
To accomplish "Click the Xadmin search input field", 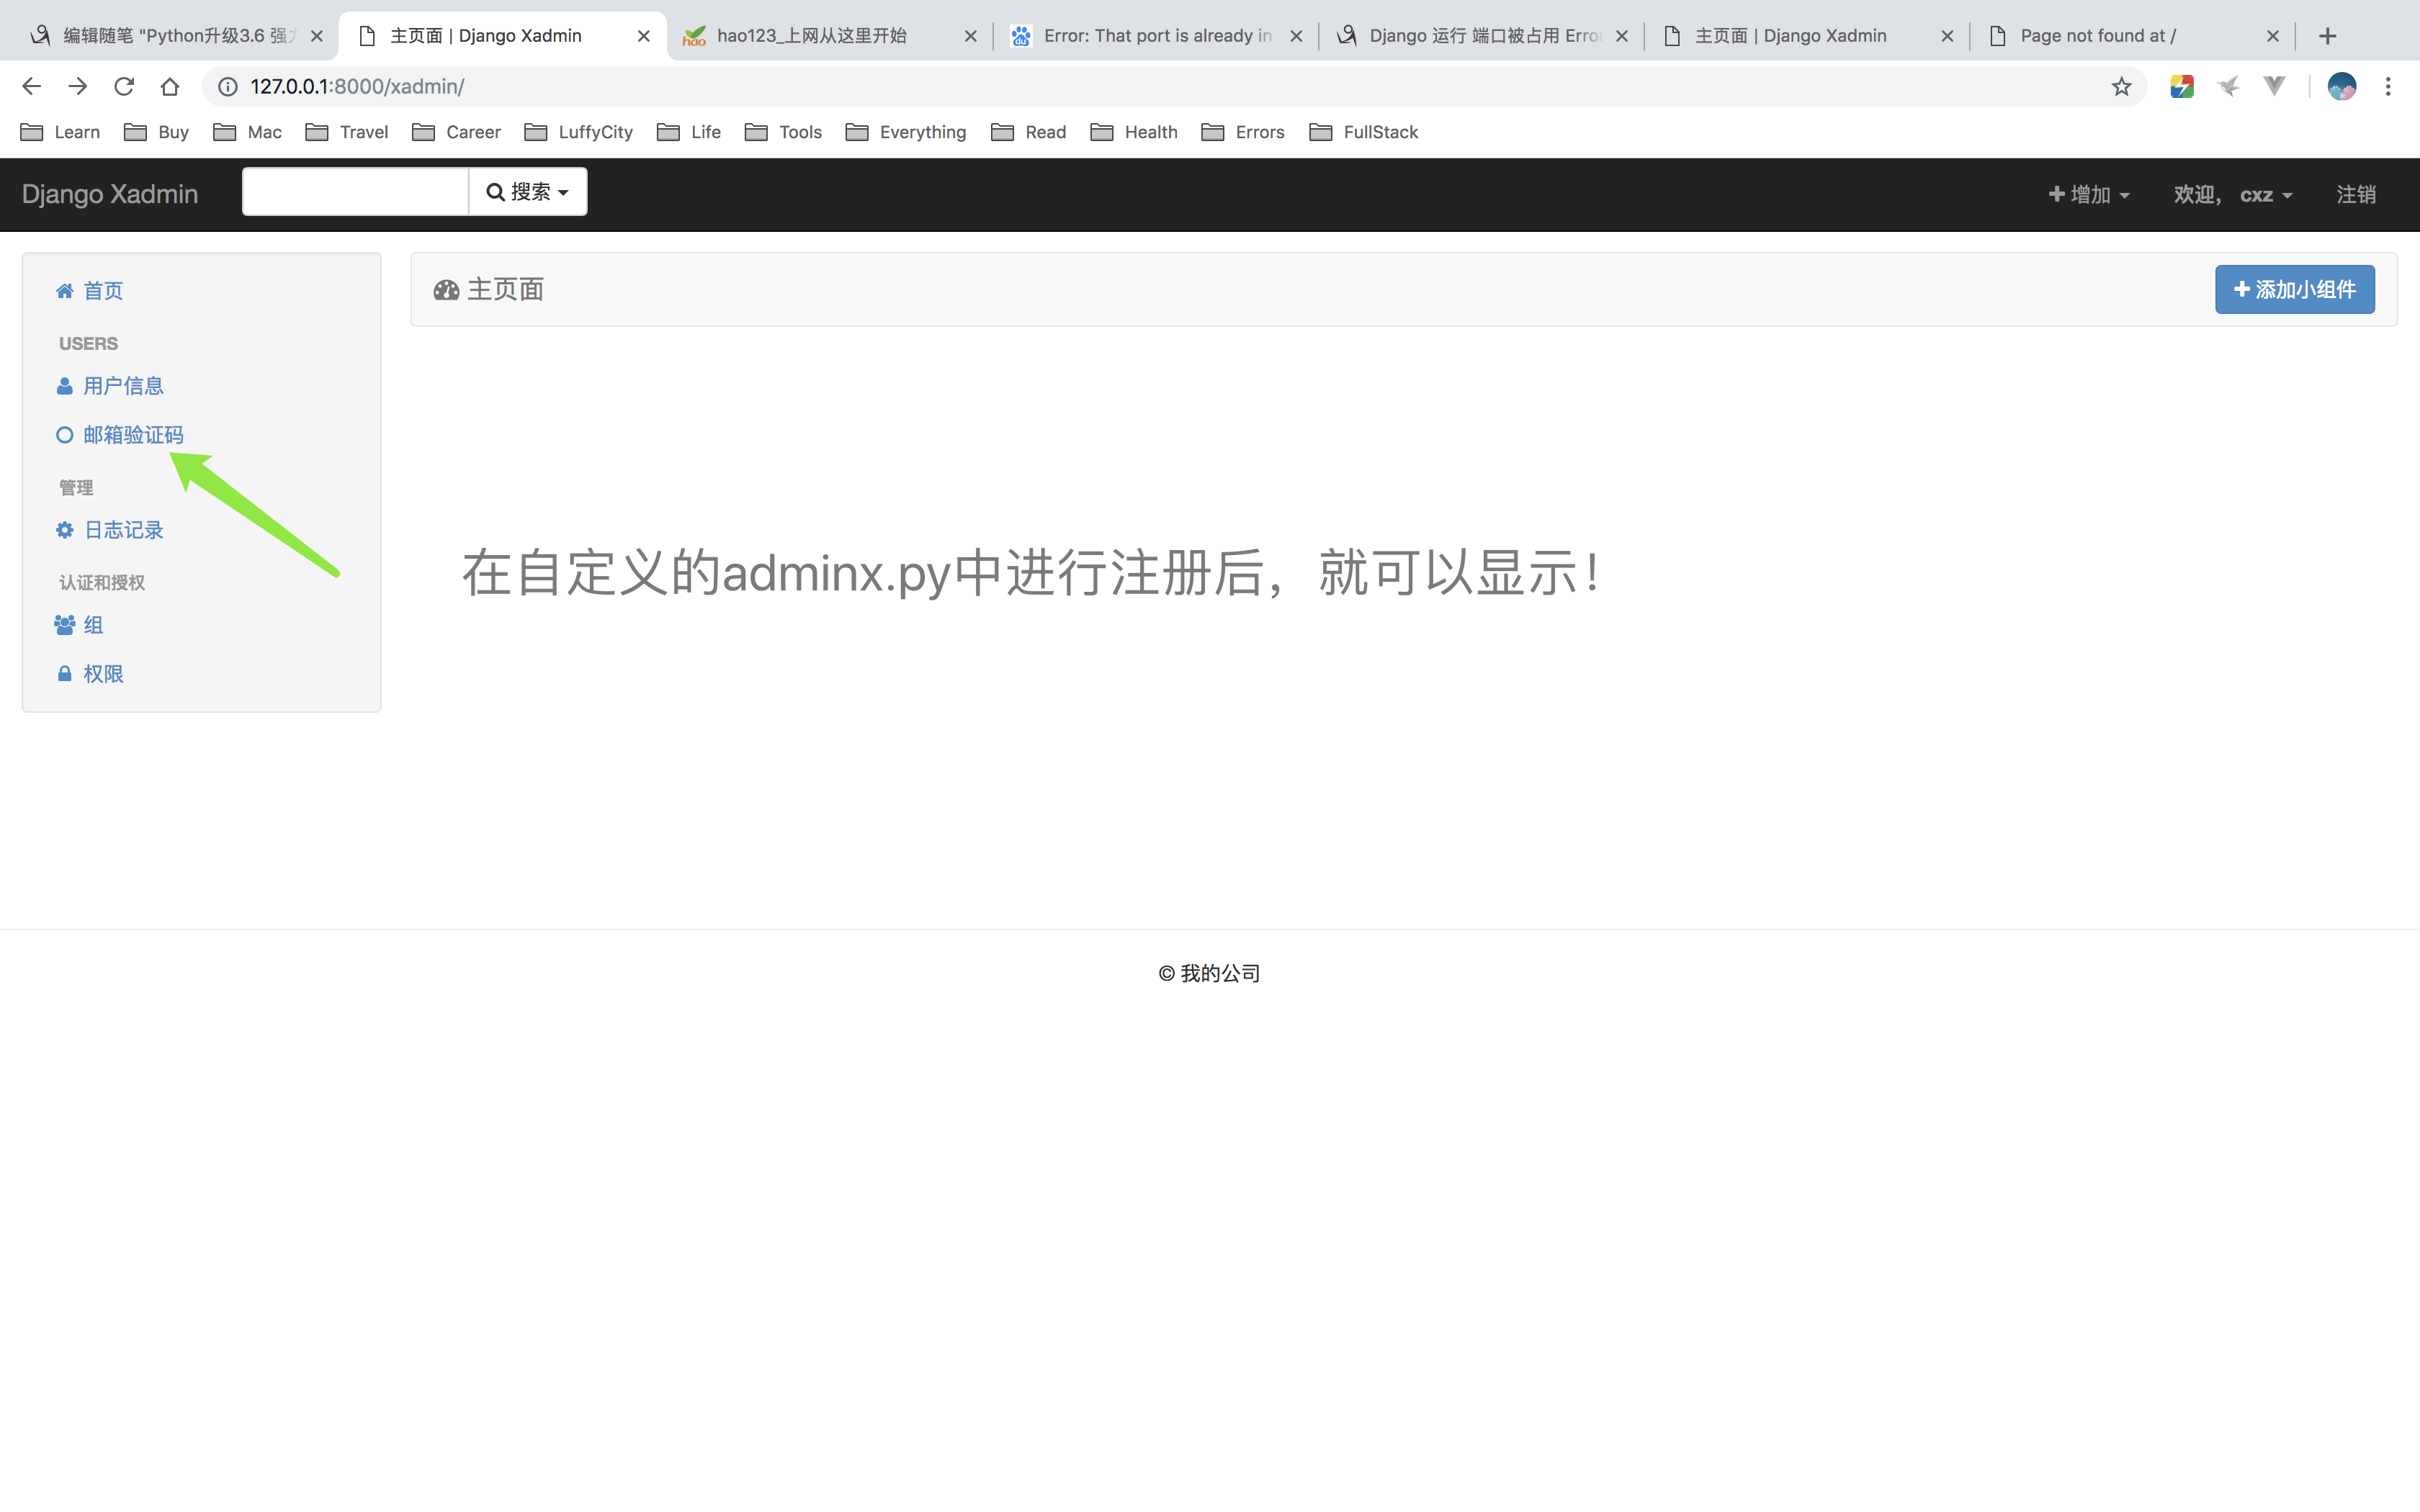I will 355,192.
